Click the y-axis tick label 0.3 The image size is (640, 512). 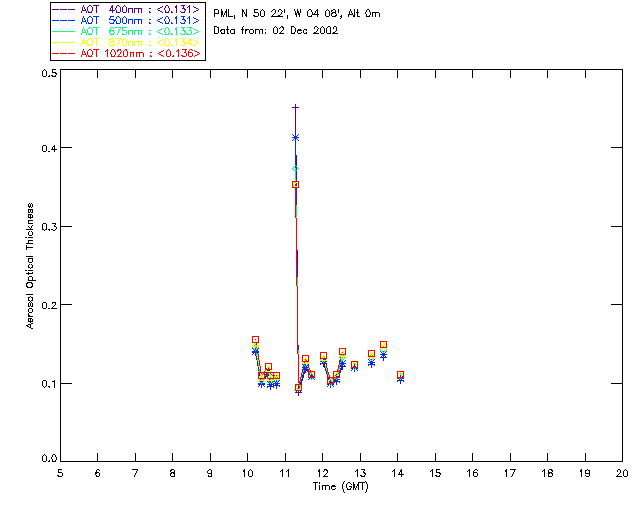coord(49,227)
